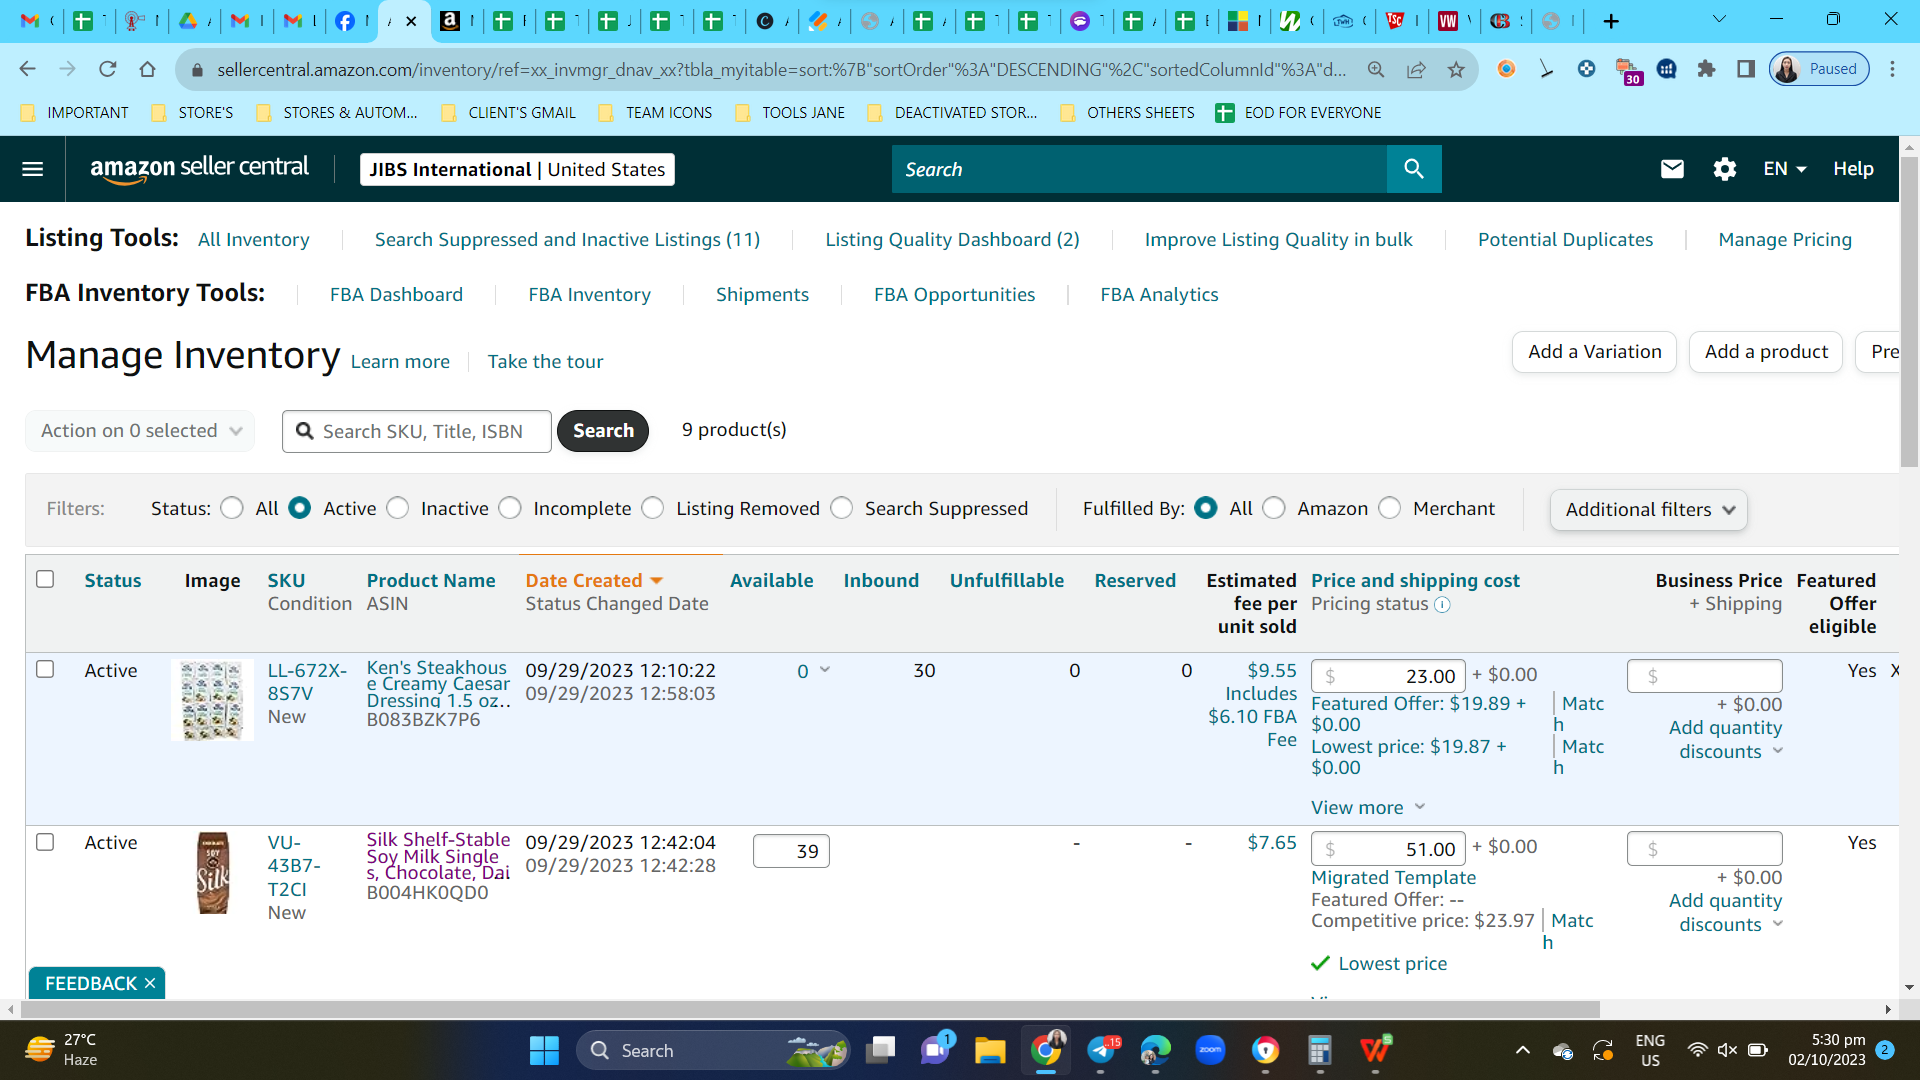Sort by the Date Created column

(594, 580)
